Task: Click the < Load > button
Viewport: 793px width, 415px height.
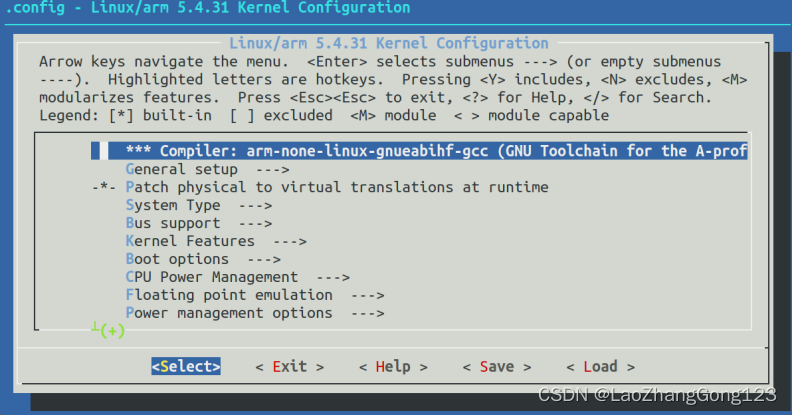Action: 601,366
